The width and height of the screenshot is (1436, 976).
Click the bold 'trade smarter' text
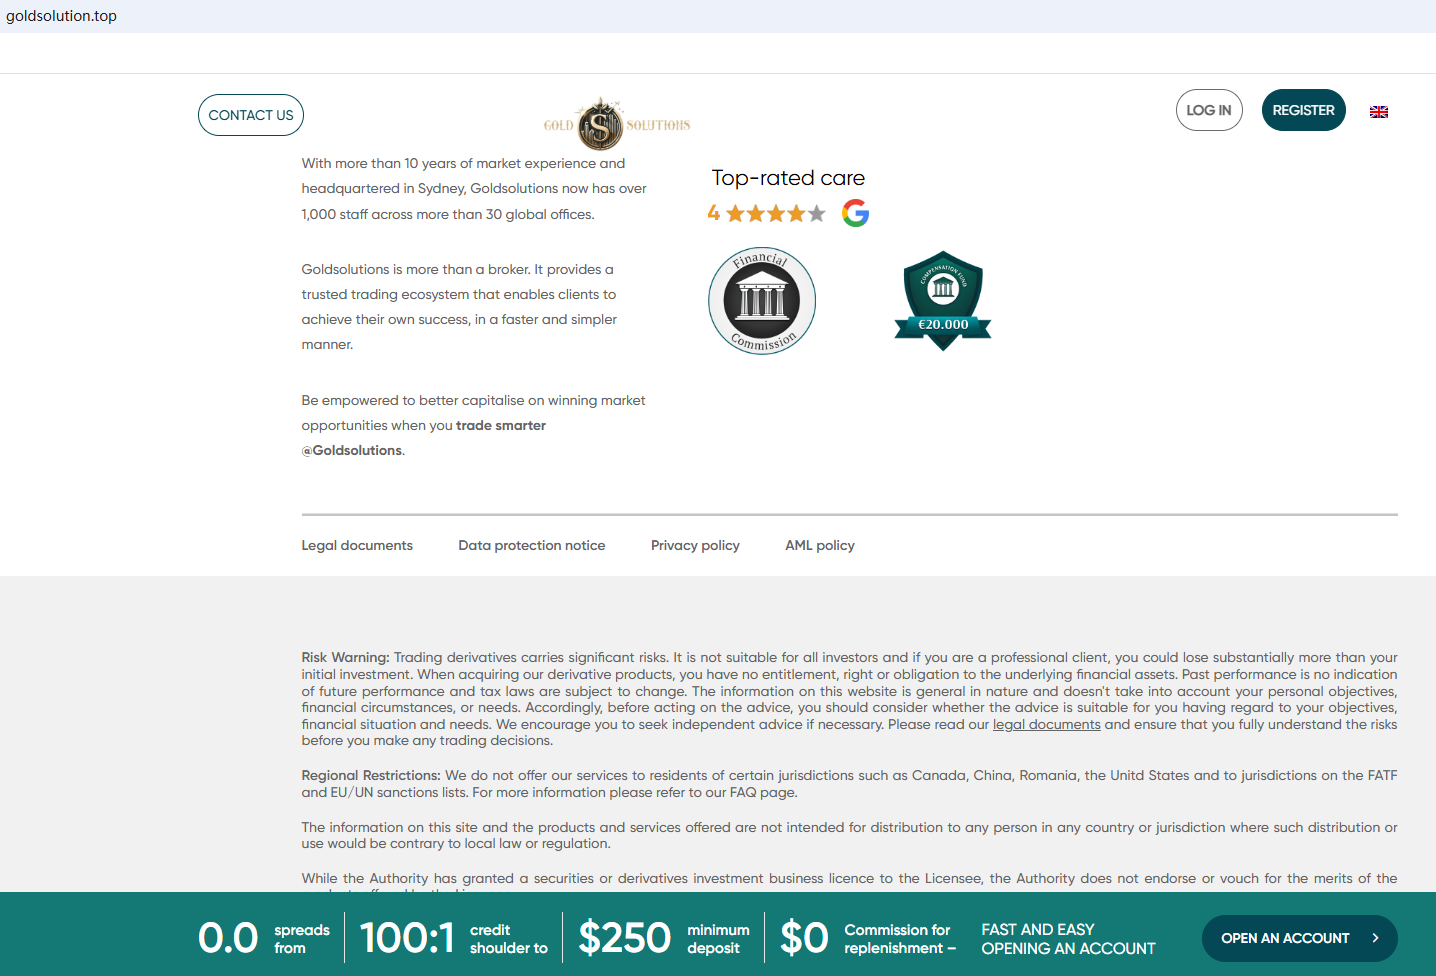coord(501,425)
